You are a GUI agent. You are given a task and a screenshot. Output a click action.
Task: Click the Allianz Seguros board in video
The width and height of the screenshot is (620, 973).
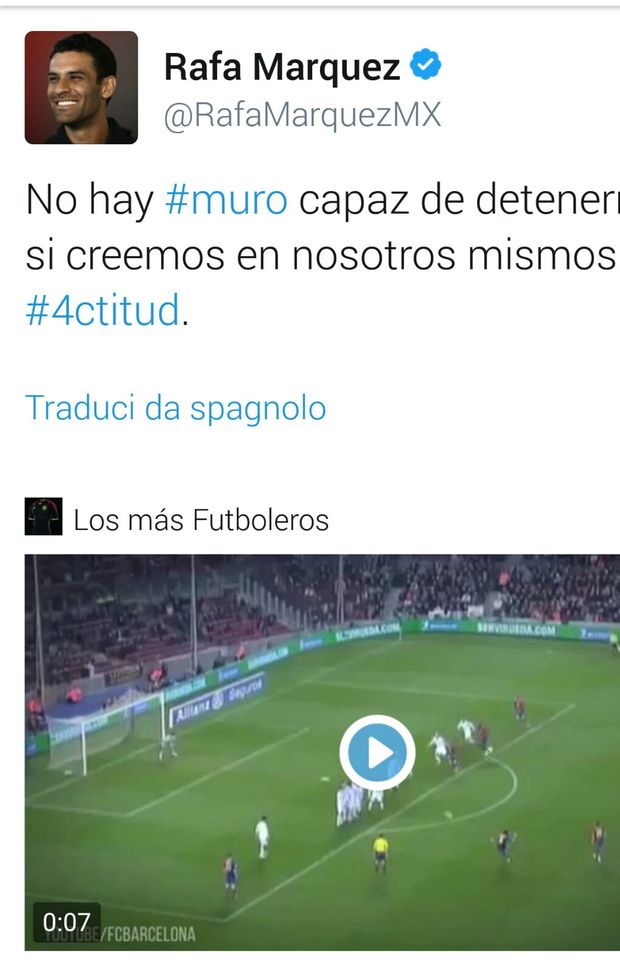[x=218, y=700]
